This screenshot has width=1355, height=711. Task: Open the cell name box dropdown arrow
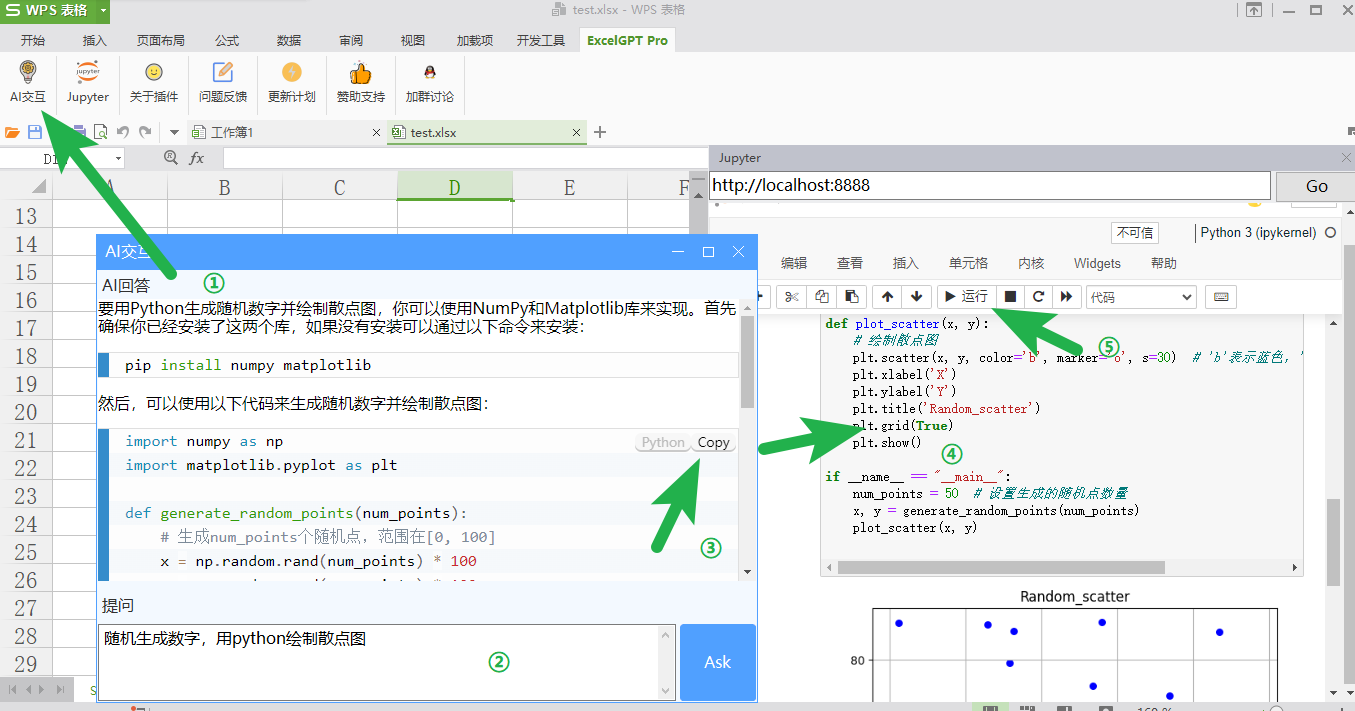118,159
